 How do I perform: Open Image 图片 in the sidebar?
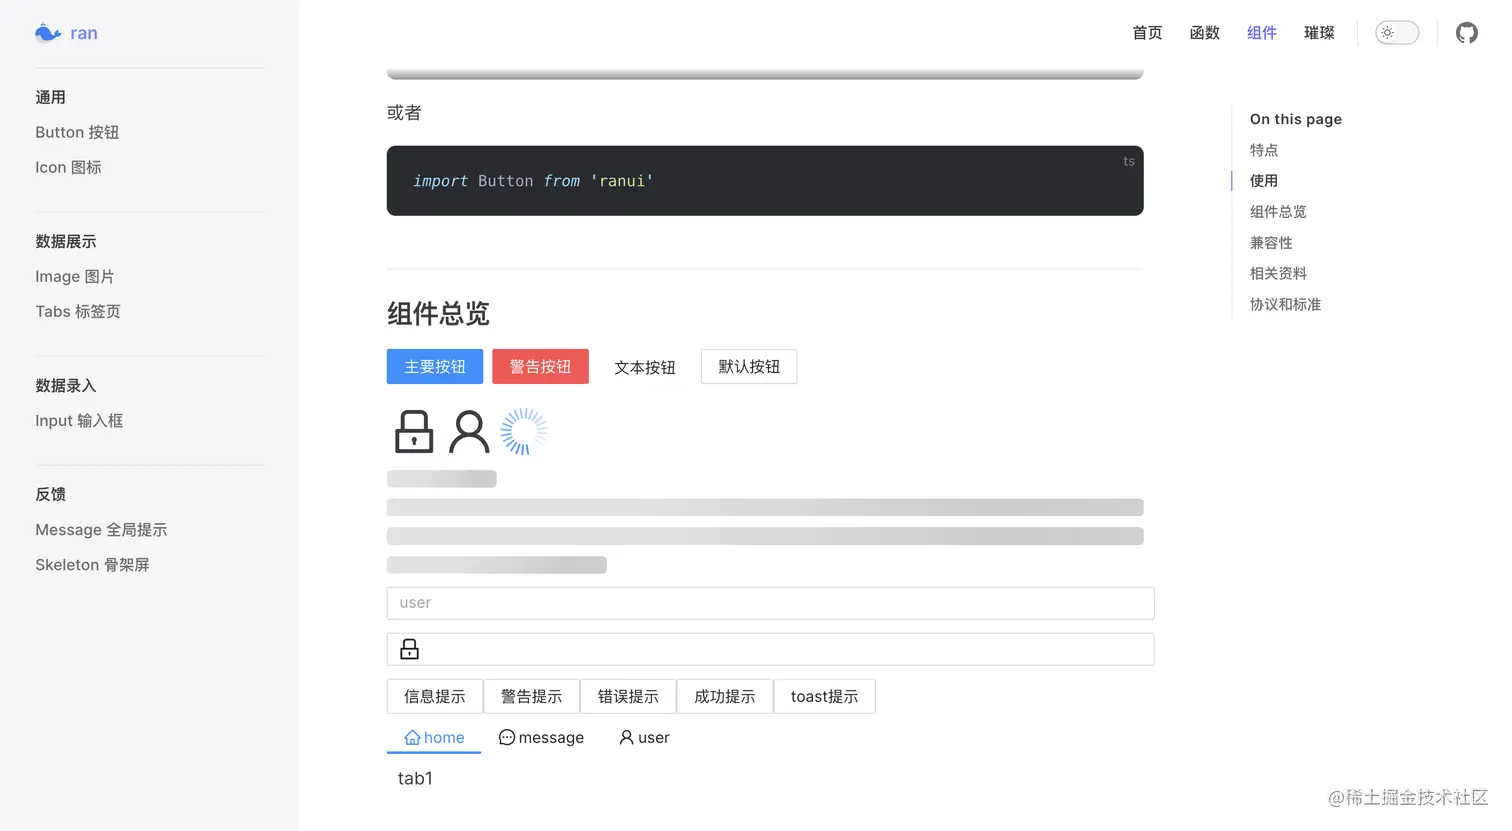click(75, 276)
